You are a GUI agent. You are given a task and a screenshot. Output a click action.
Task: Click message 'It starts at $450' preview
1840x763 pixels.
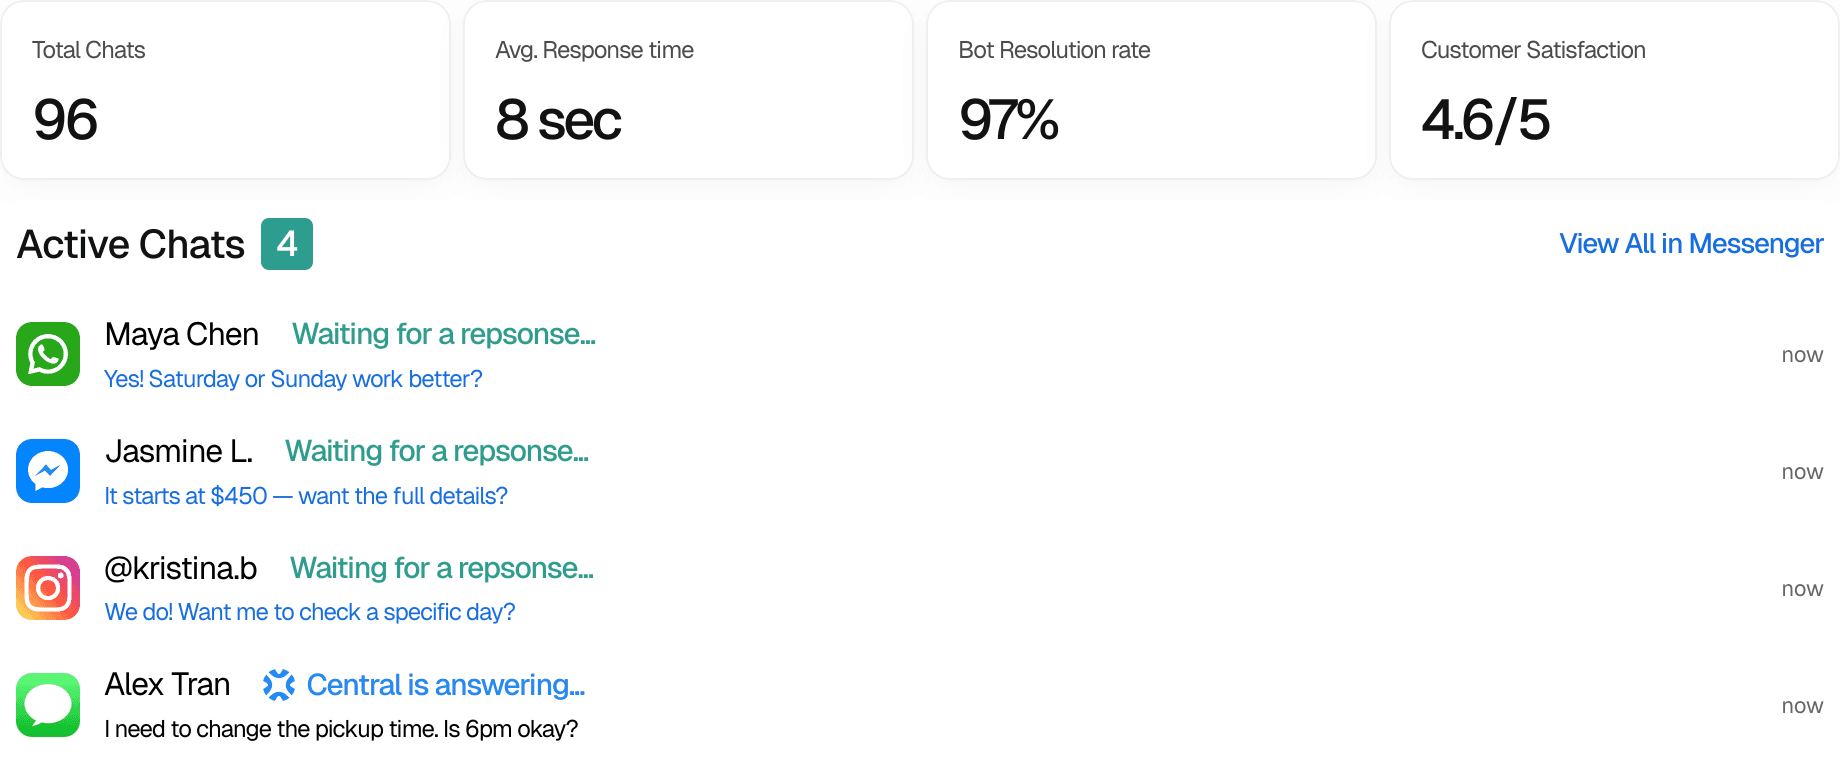(x=306, y=496)
